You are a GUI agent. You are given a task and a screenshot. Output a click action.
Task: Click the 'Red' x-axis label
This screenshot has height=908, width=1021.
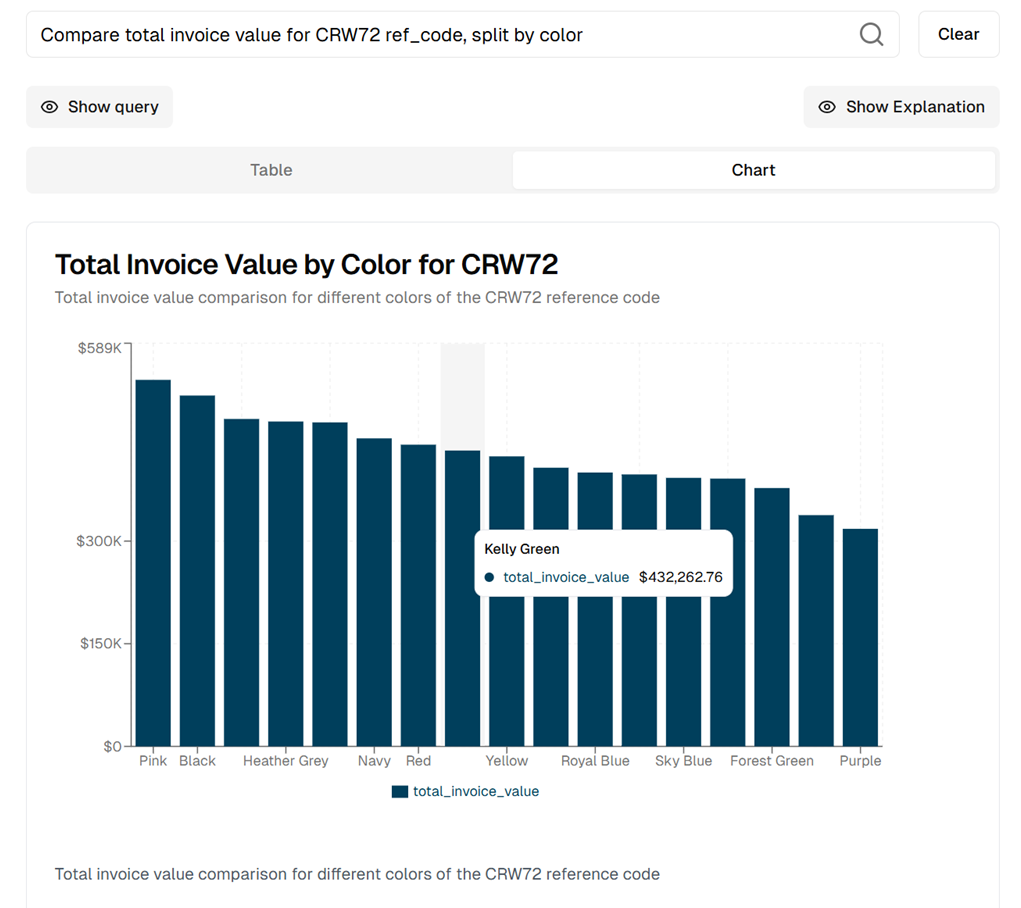[418, 761]
